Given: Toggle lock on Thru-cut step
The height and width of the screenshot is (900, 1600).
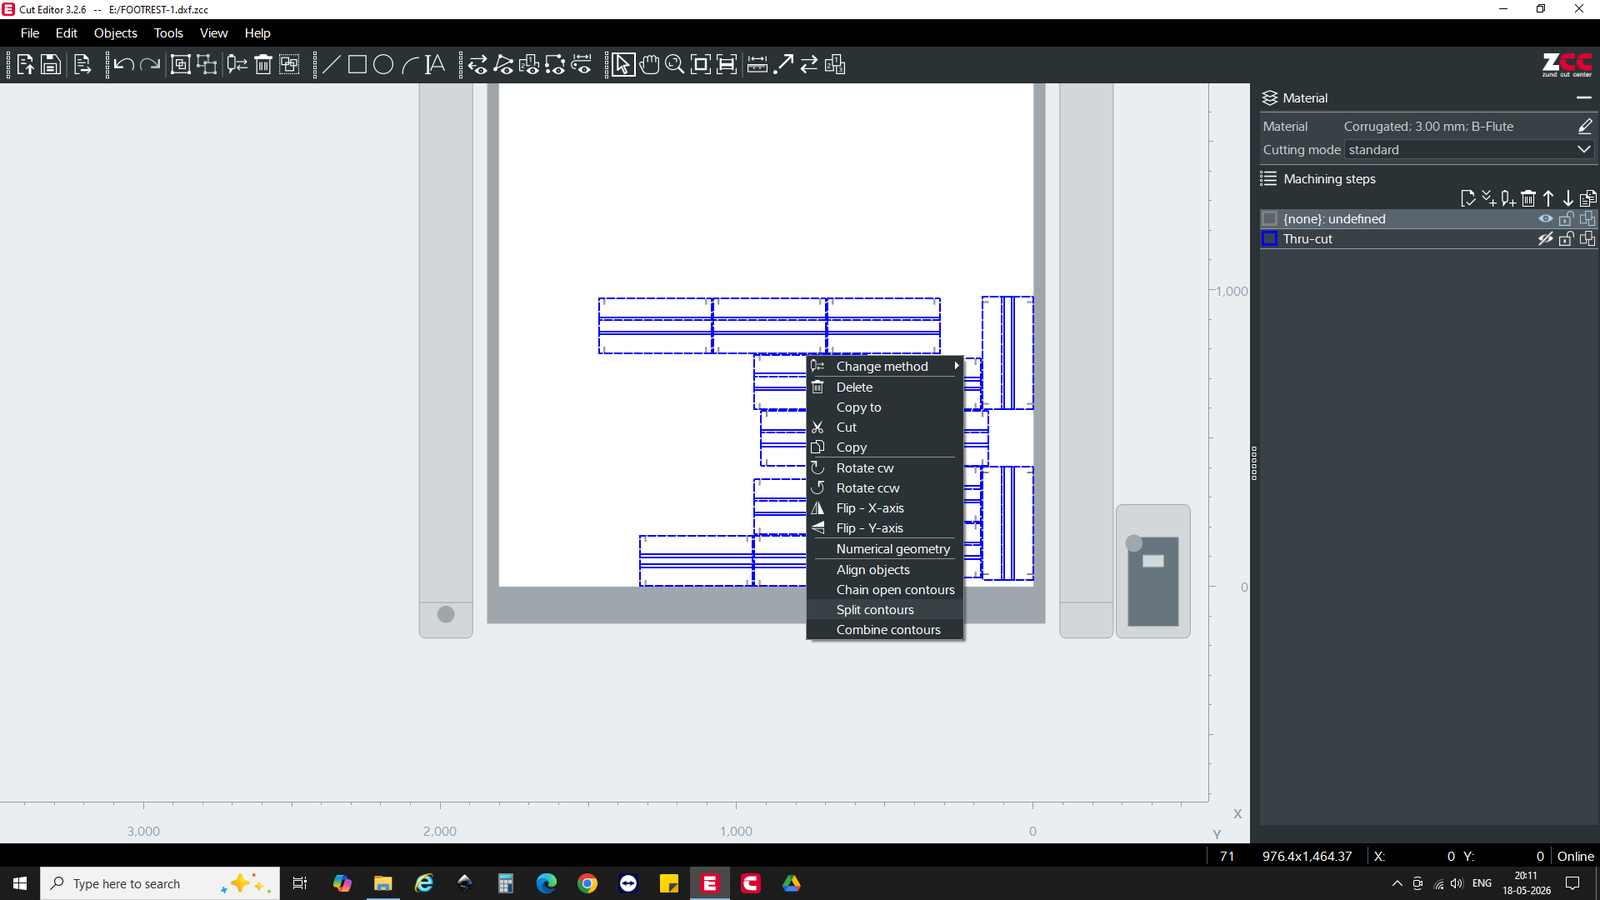Looking at the screenshot, I should 1567,239.
